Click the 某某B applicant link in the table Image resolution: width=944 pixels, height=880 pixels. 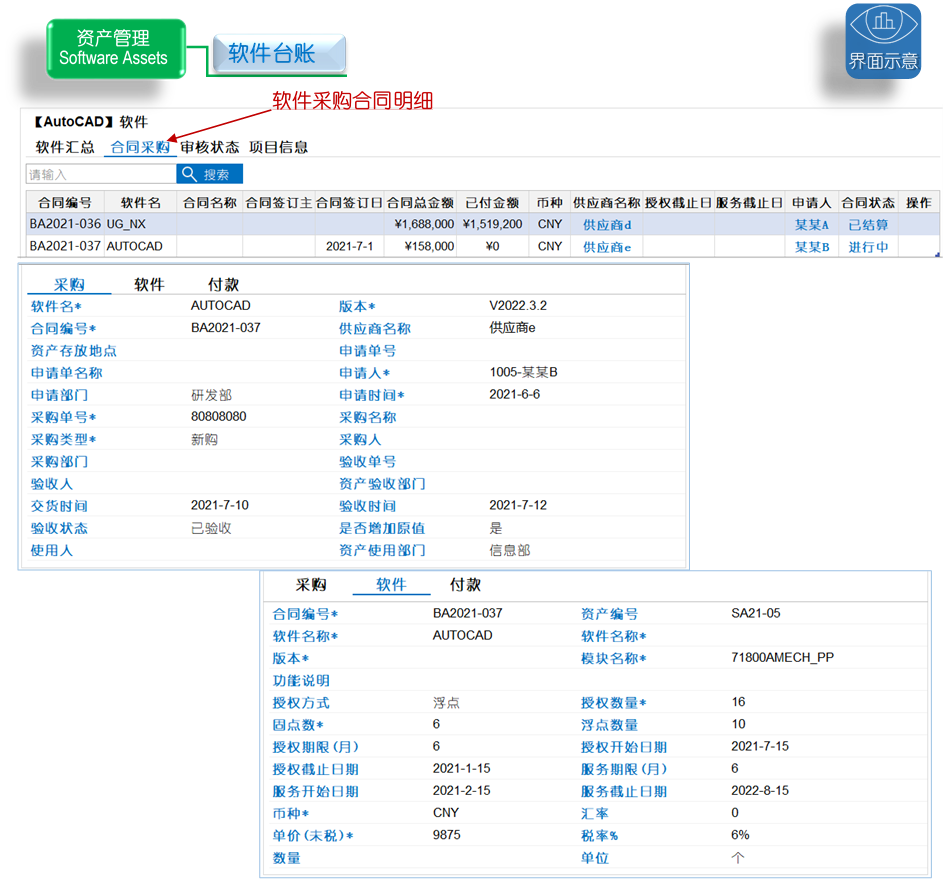(812, 247)
